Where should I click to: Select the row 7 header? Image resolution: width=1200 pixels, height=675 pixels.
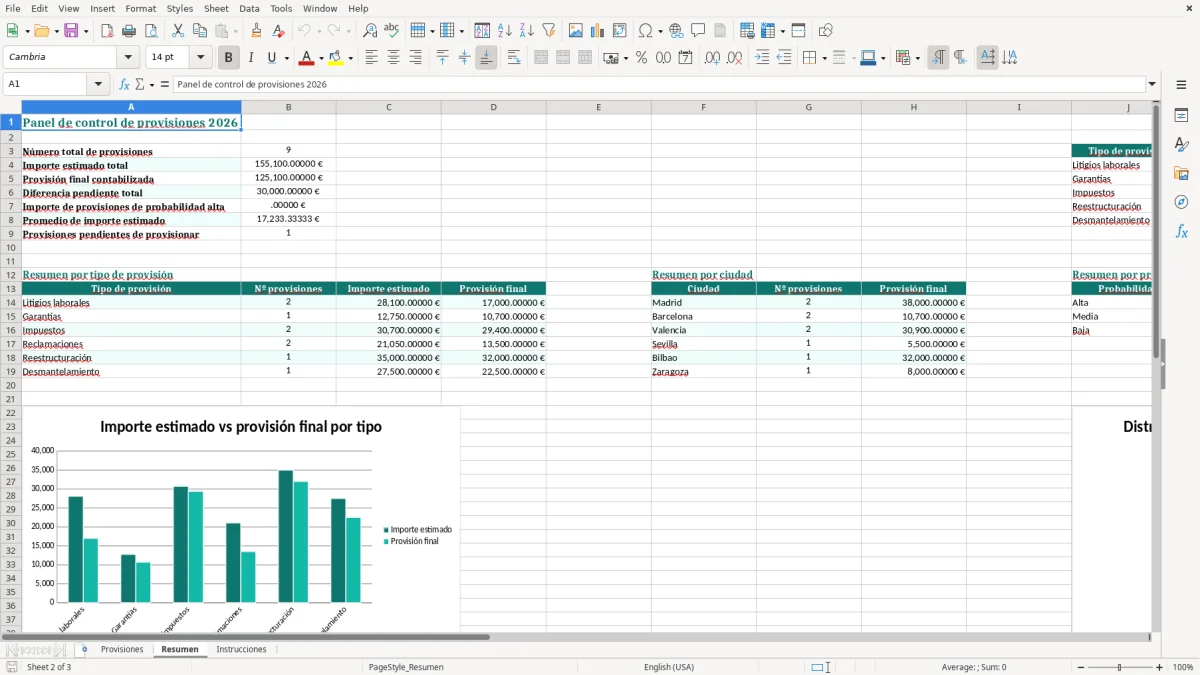10,206
